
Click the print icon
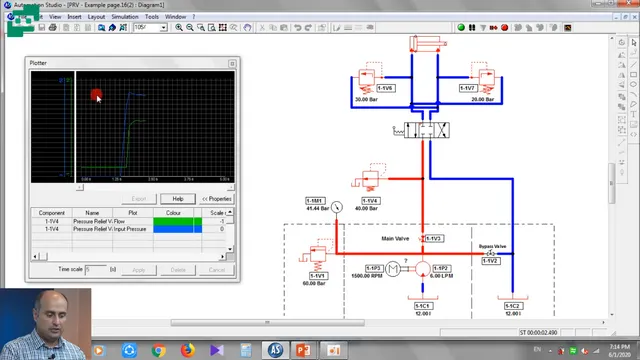coord(53,27)
